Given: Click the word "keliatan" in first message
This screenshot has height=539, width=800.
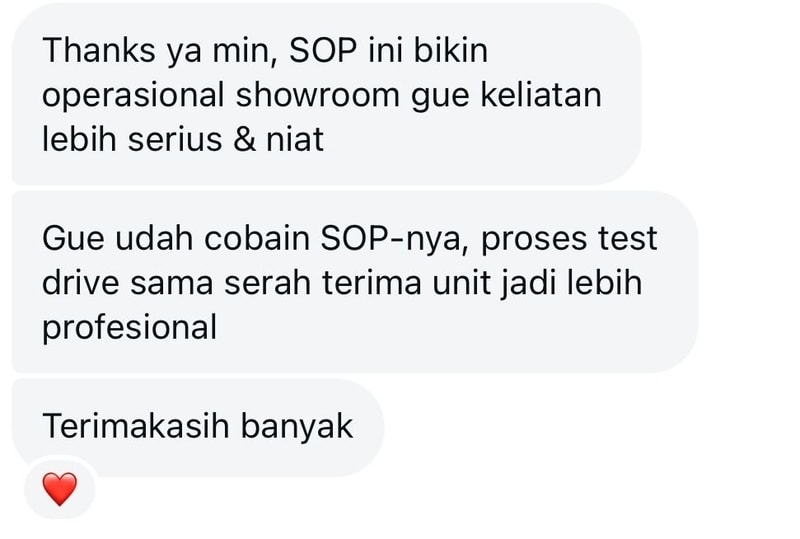Looking at the screenshot, I should (541, 95).
